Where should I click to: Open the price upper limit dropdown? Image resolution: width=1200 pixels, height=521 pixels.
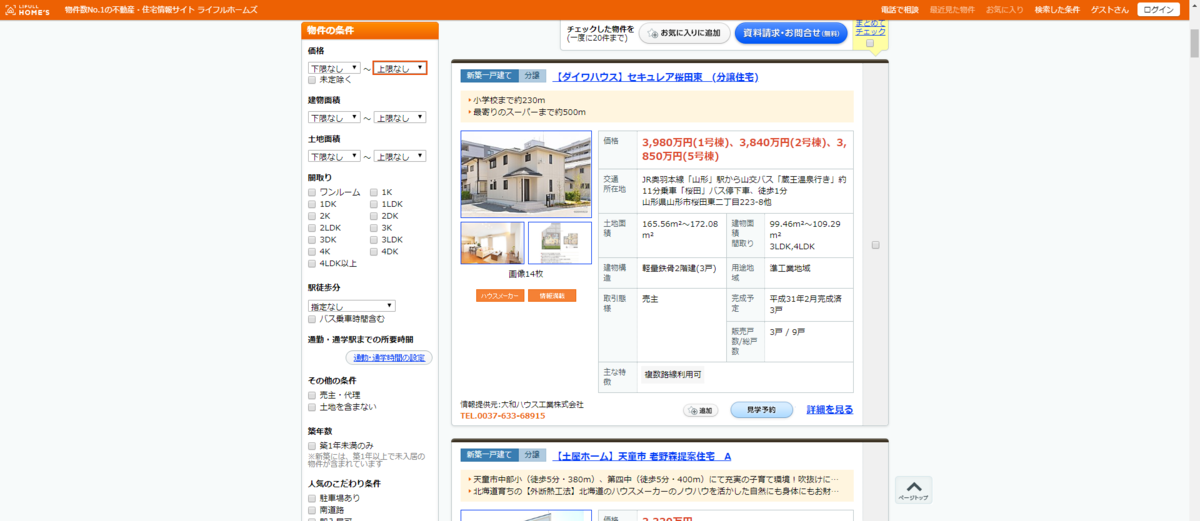[400, 68]
